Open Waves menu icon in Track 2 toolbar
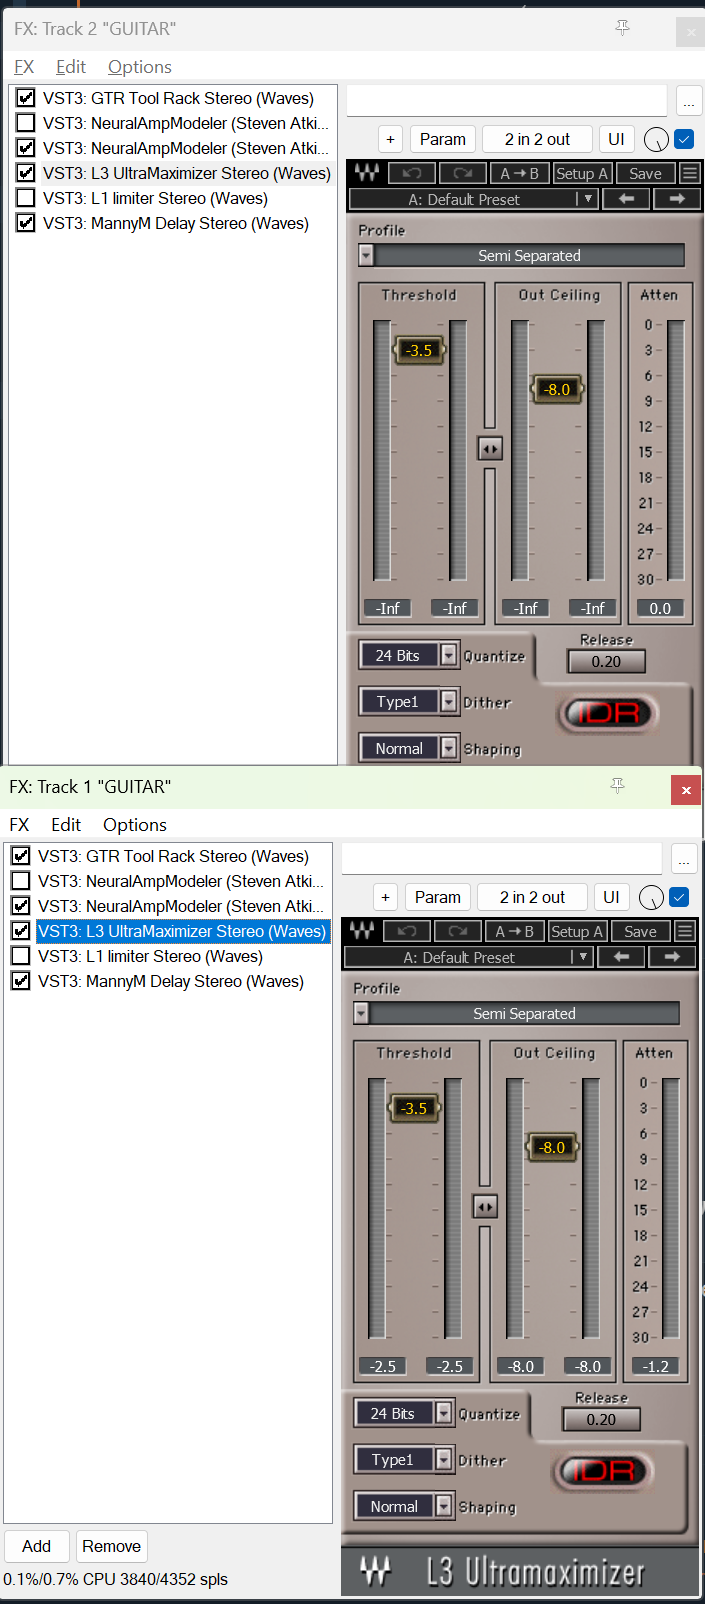The image size is (705, 1604). pyautogui.click(x=689, y=173)
